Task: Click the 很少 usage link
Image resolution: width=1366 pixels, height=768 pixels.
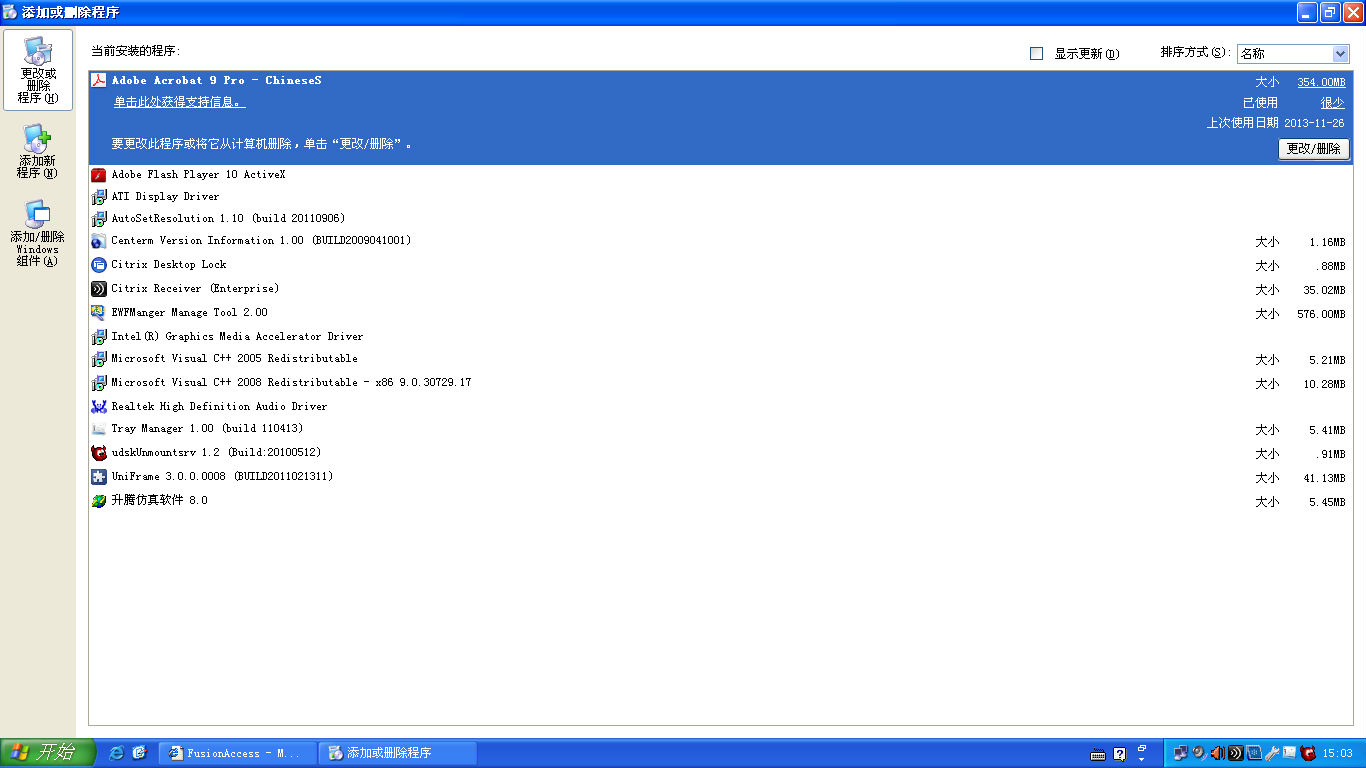Action: click(1333, 103)
